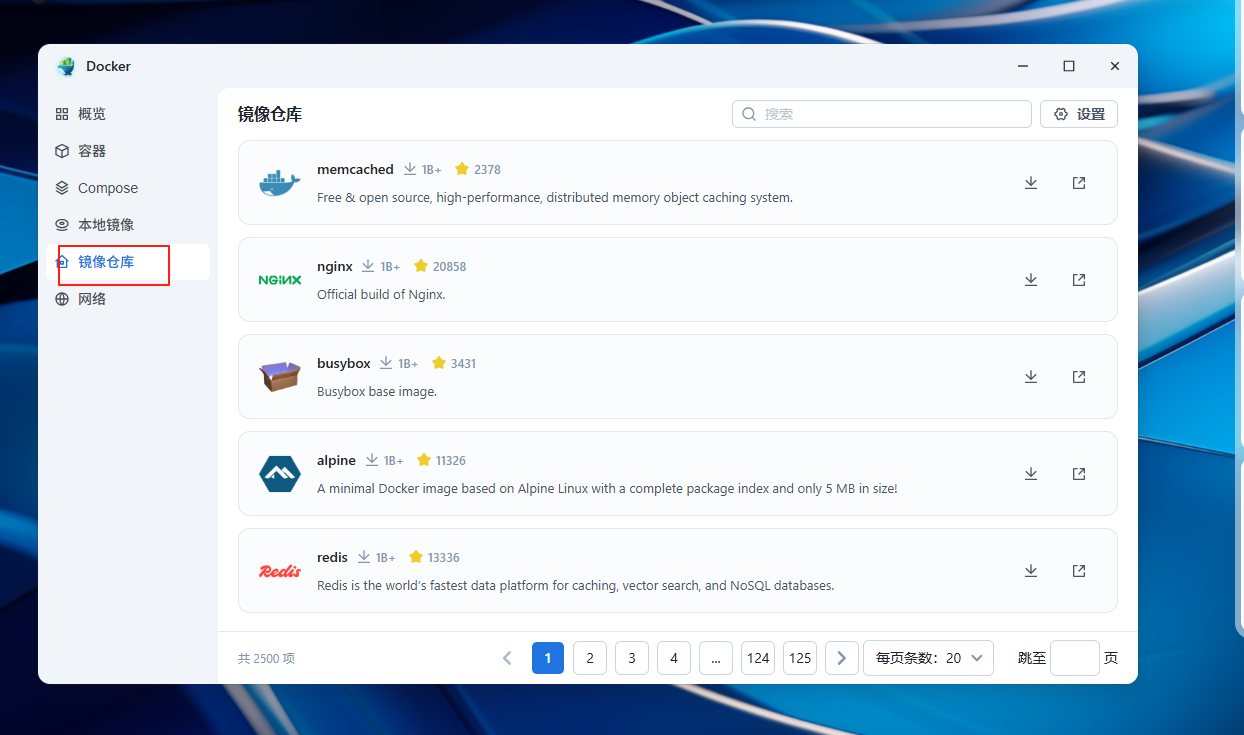Viewport: 1244px width, 735px height.
Task: Click the pagination ellipsis button
Action: pyautogui.click(x=716, y=658)
